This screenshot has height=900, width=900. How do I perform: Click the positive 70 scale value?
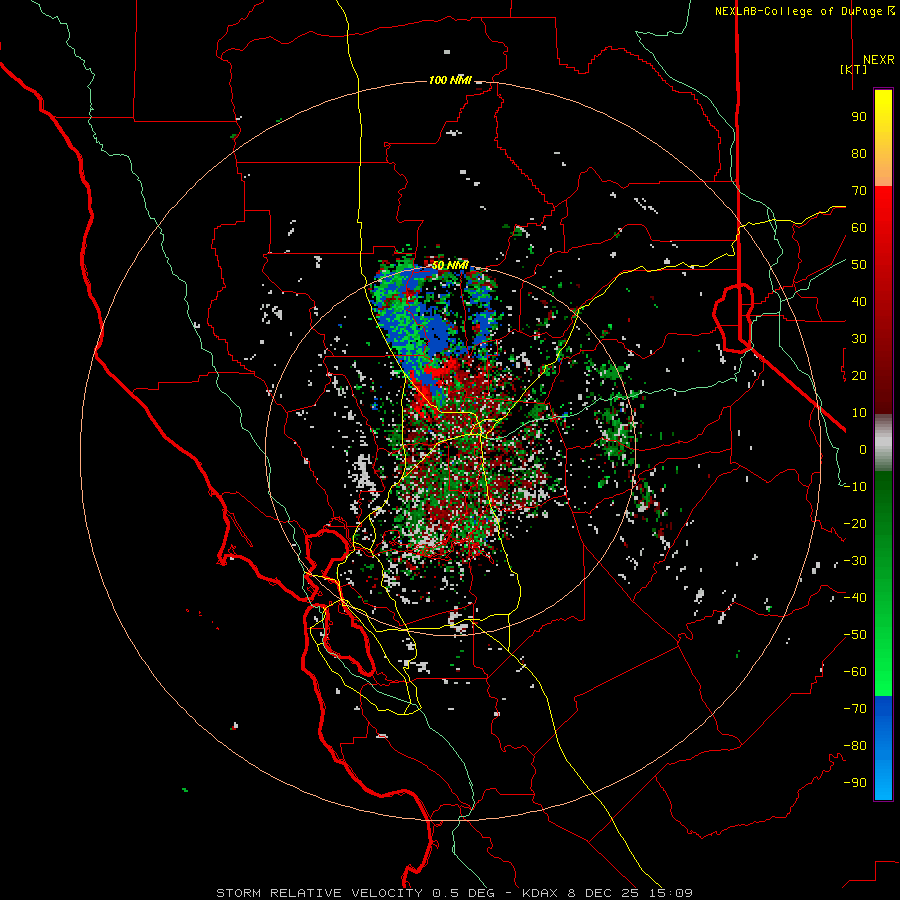[859, 191]
